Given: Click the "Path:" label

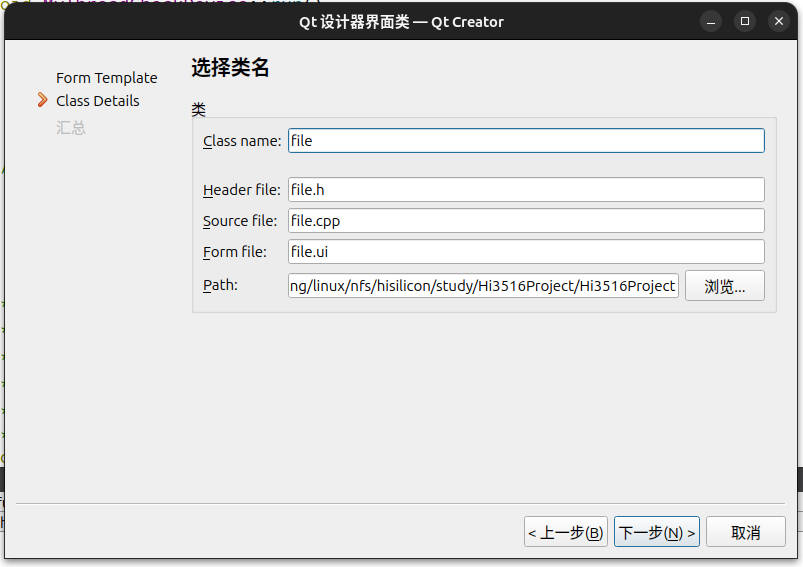Looking at the screenshot, I should pyautogui.click(x=220, y=285).
